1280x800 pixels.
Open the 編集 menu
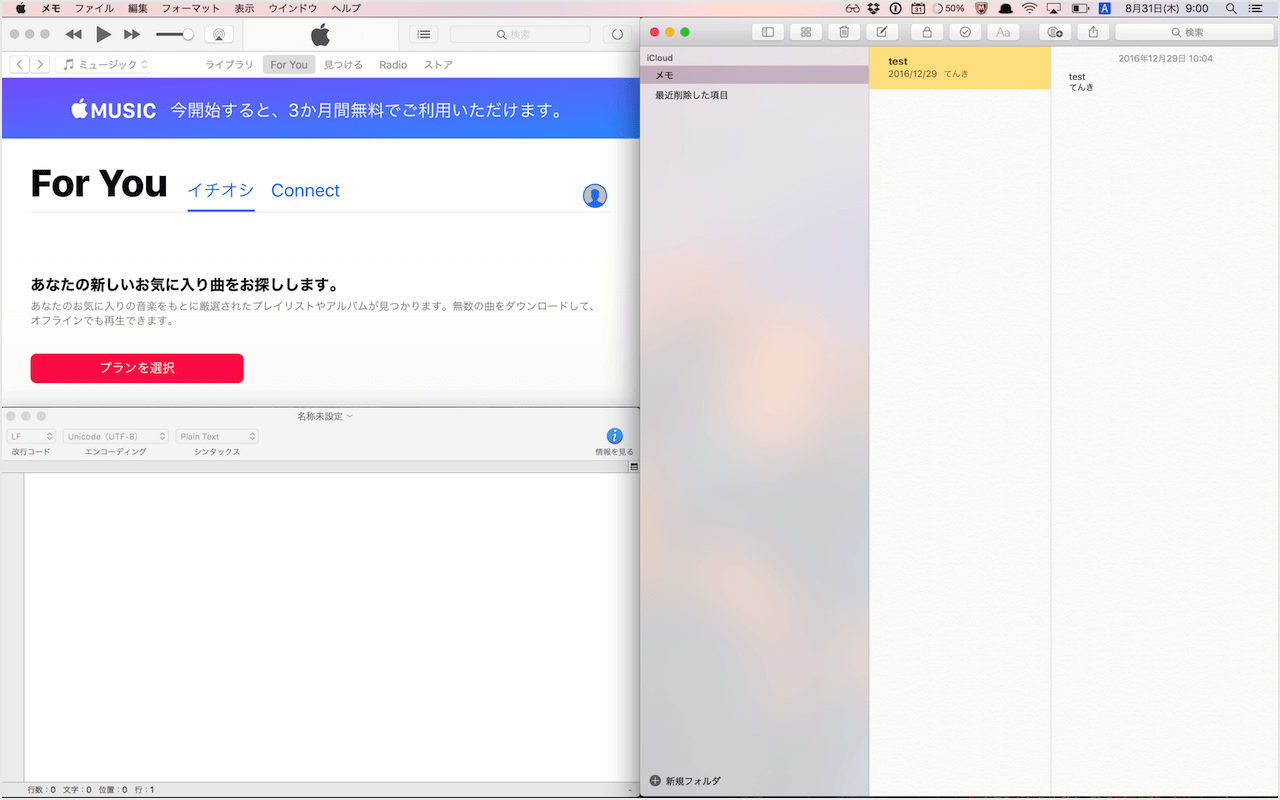[x=138, y=8]
